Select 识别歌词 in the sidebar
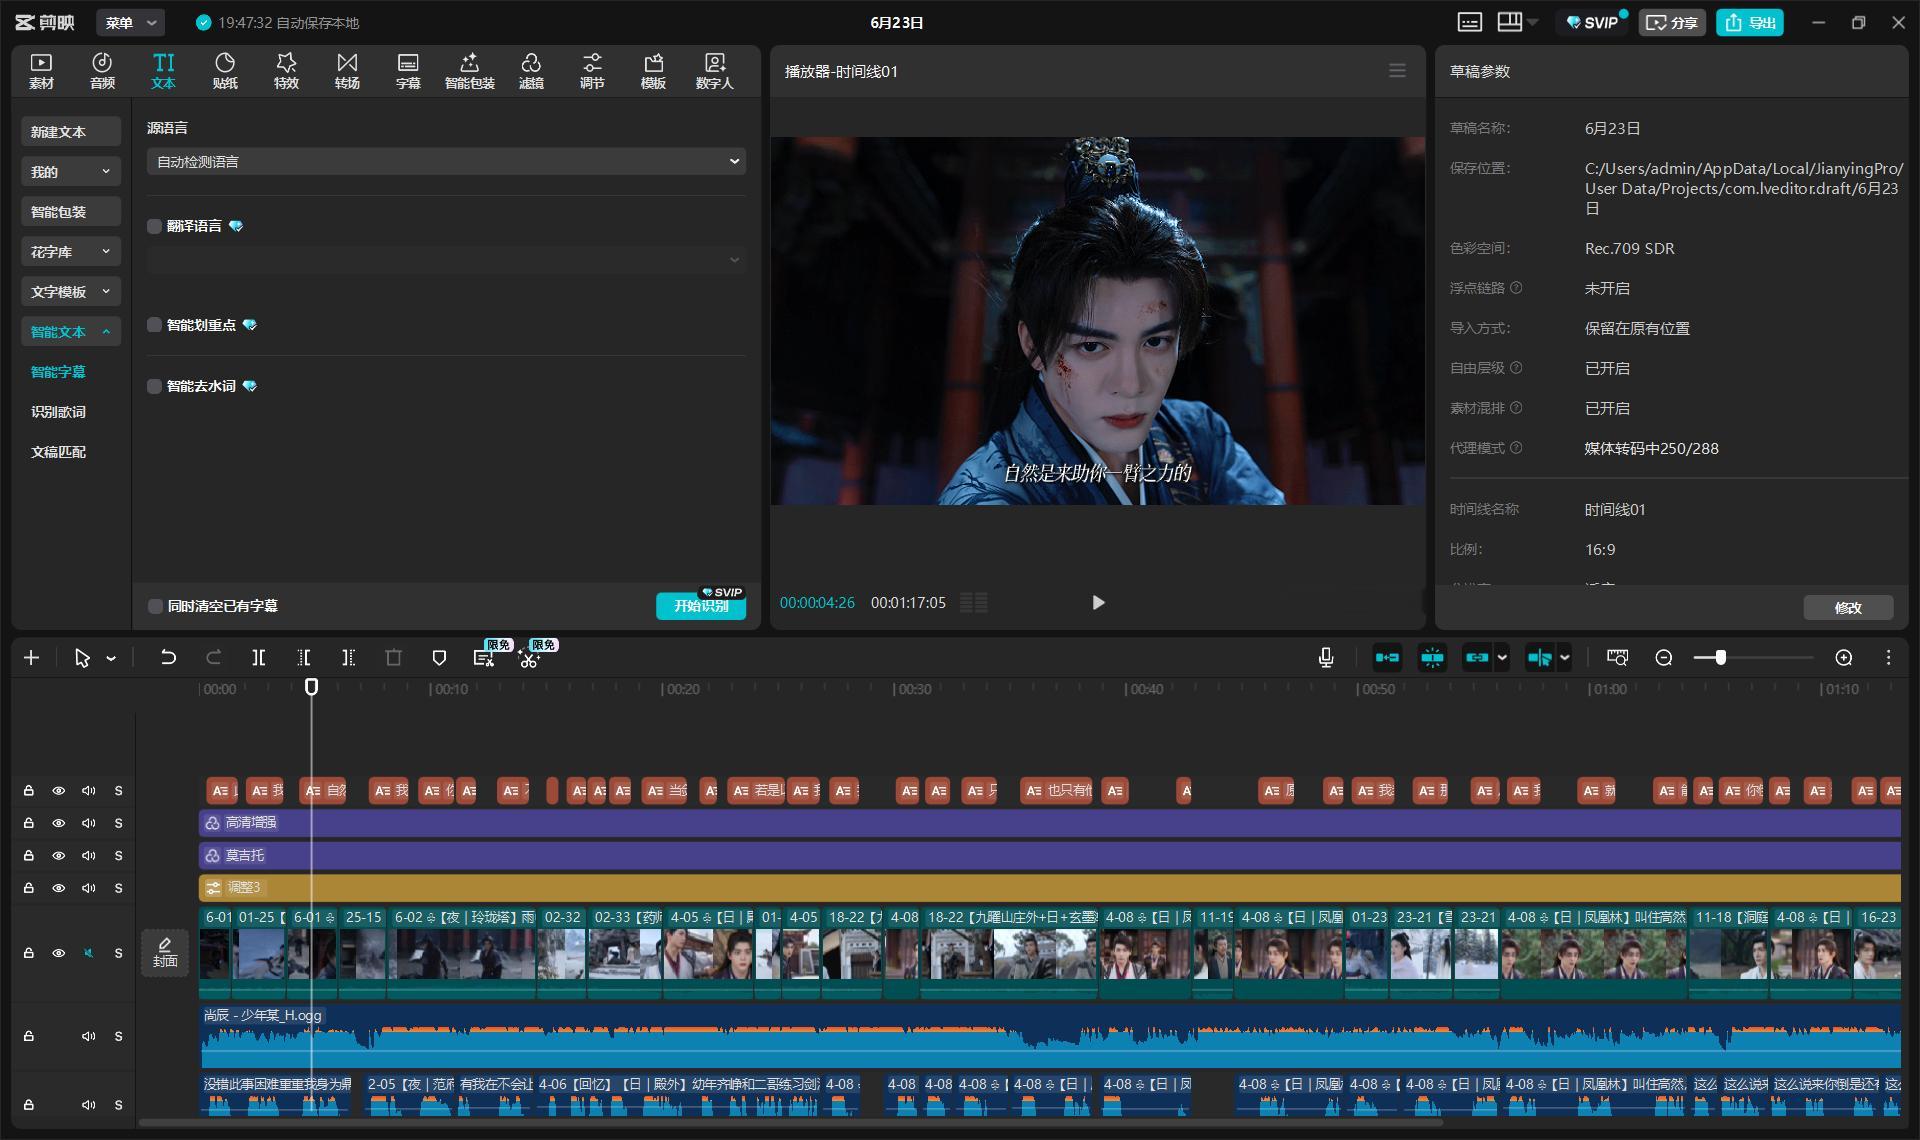Screen dimensions: 1920x1140 (58, 412)
